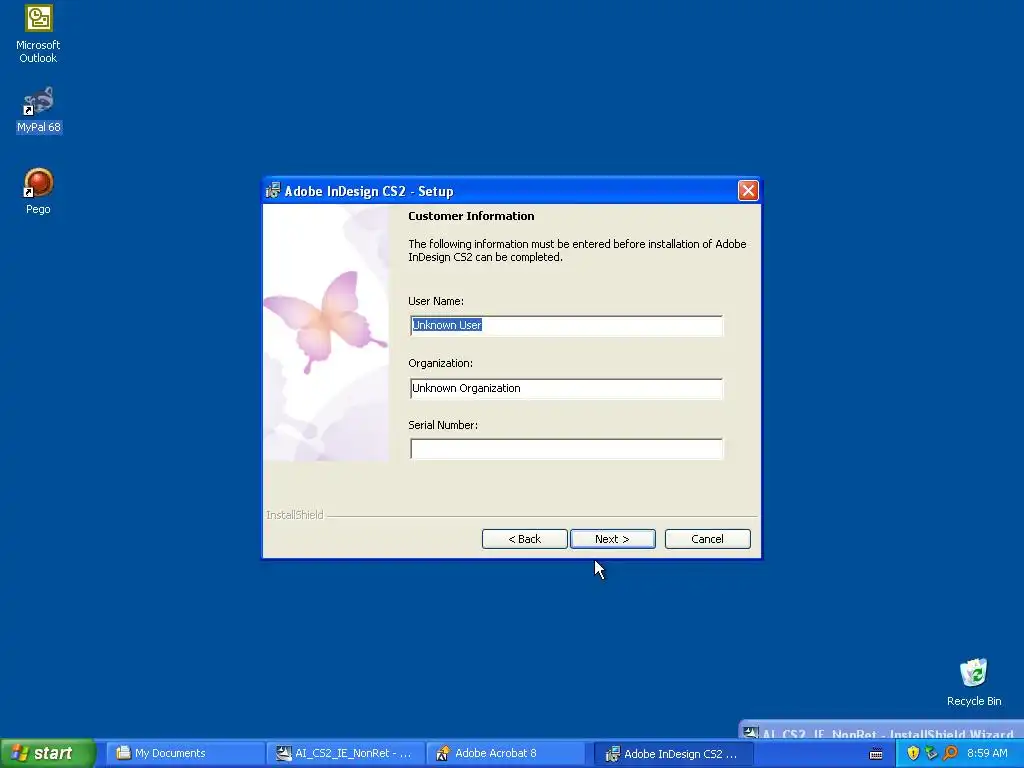Select Adobe InDesign CS2 taskbar button
The image size is (1024, 768).
click(x=674, y=754)
